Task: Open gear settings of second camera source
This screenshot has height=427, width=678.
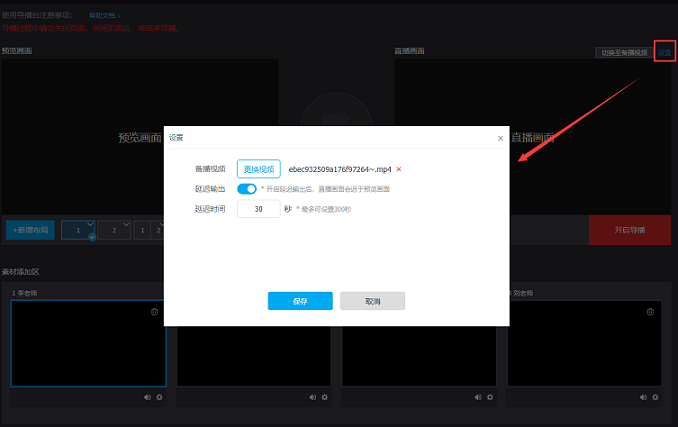Action: (324, 397)
